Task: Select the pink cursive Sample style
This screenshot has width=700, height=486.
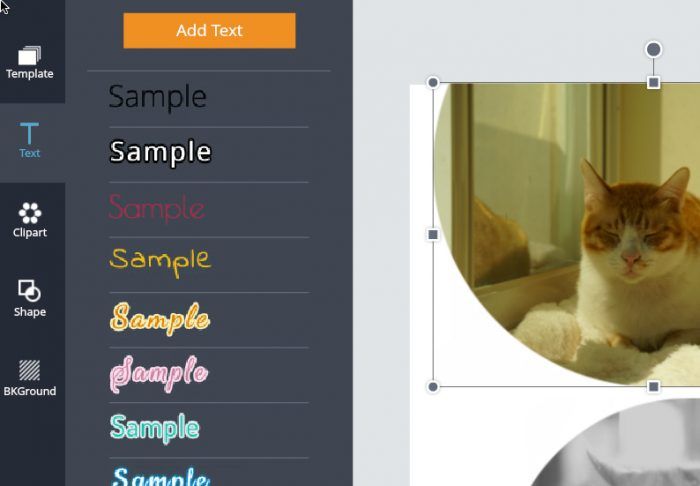Action: (159, 374)
